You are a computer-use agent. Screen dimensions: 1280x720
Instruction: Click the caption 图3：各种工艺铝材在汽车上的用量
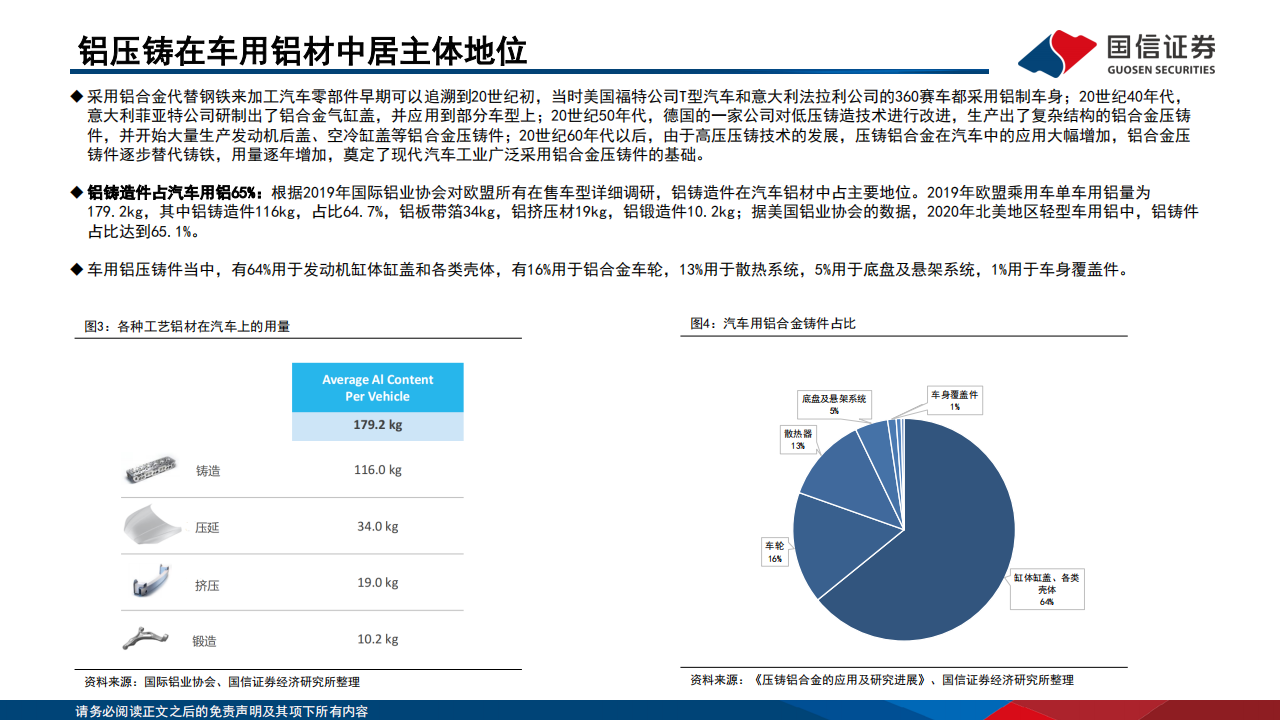pos(187,326)
